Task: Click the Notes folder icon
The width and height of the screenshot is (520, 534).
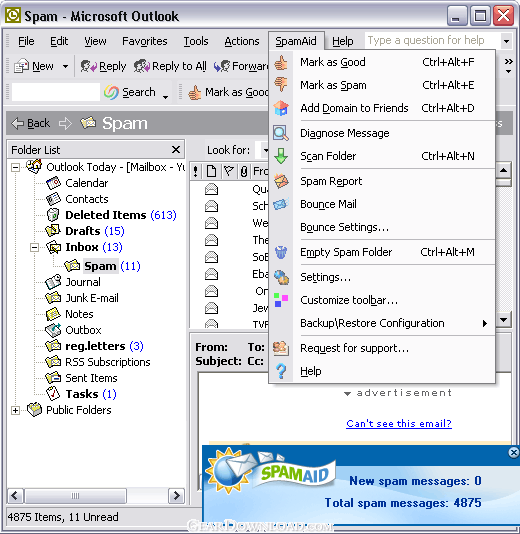Action: 53,314
